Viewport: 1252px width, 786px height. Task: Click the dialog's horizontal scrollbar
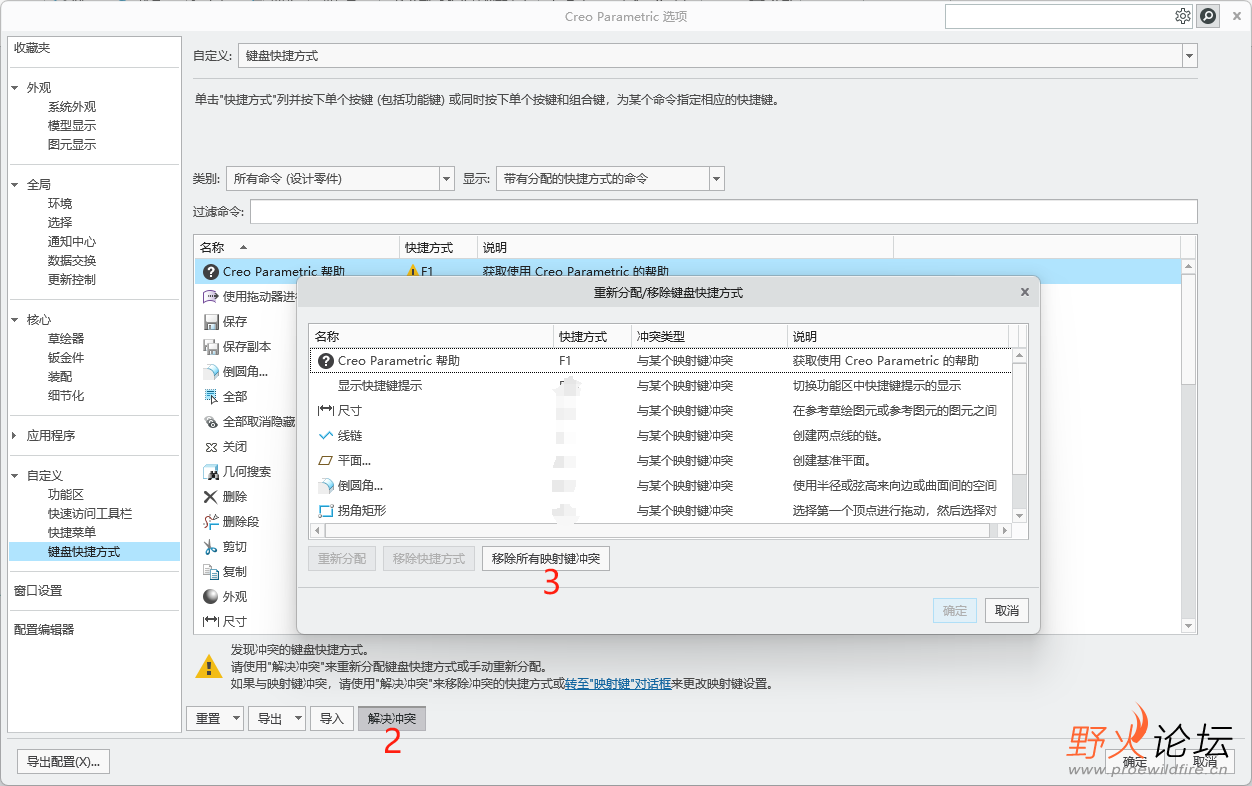coord(658,531)
